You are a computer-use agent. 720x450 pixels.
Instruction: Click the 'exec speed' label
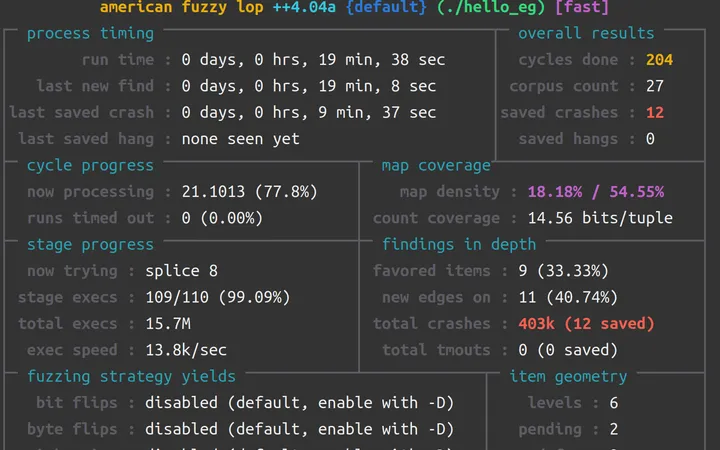pyautogui.click(x=72, y=350)
